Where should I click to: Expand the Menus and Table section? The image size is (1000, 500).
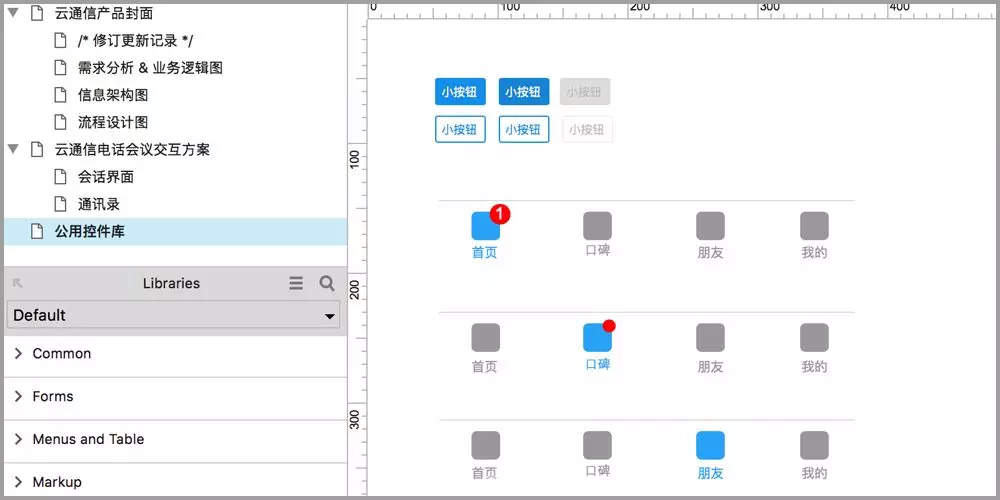click(x=175, y=439)
